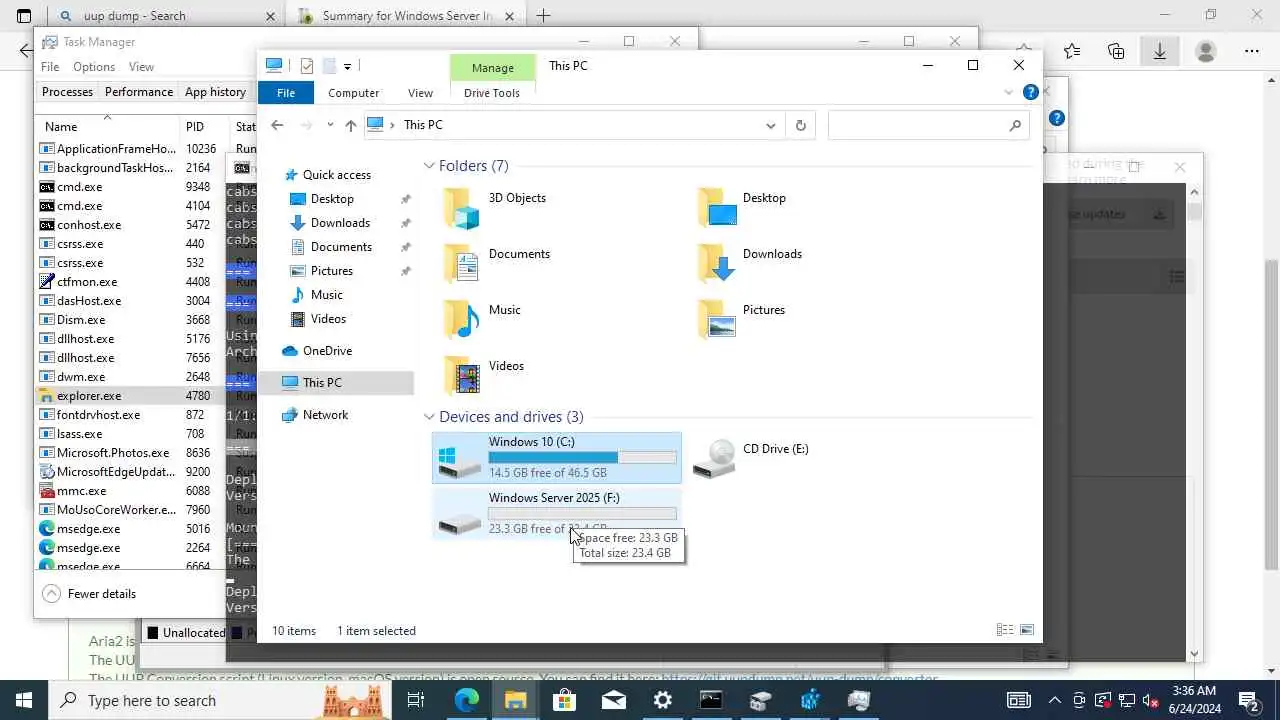The height and width of the screenshot is (720, 1280).
Task: Open Task Manager View menu
Action: point(141,67)
